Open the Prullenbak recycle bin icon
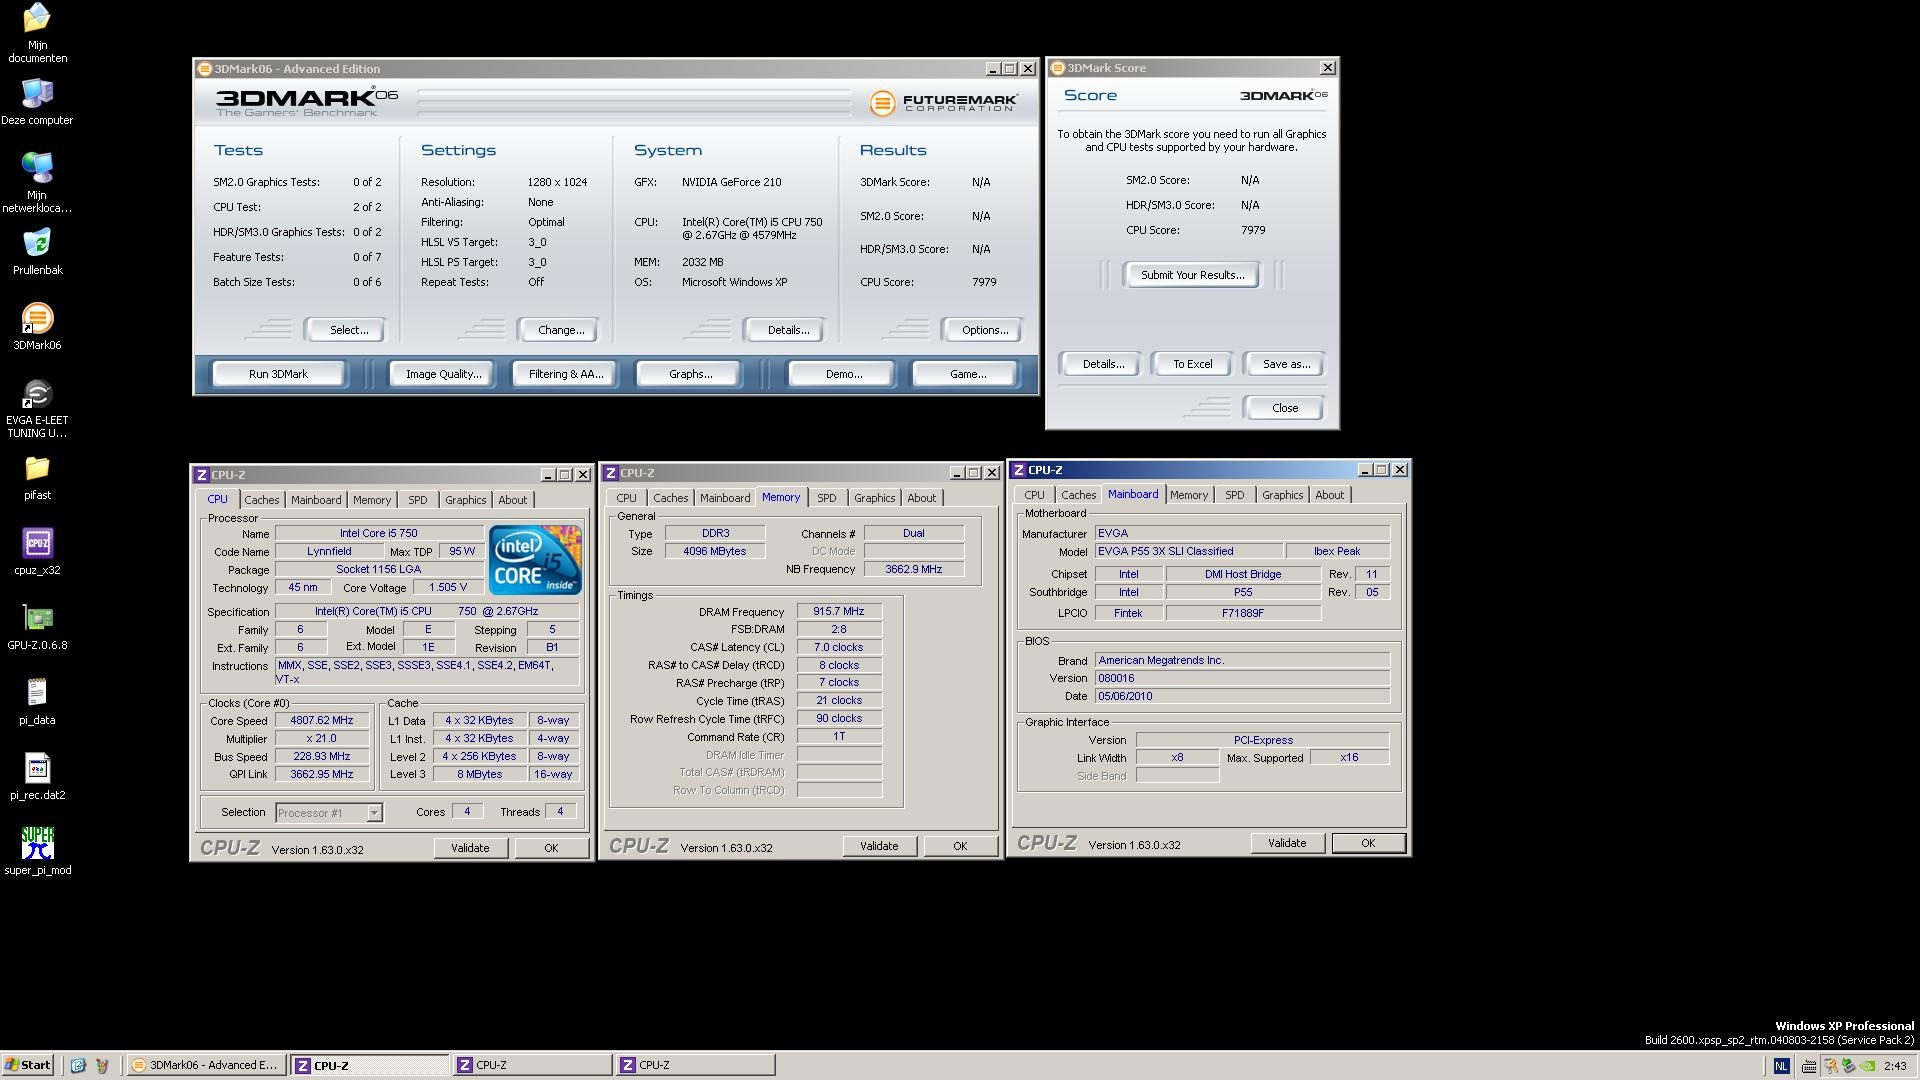Viewport: 1920px width, 1080px height. pos(37,252)
